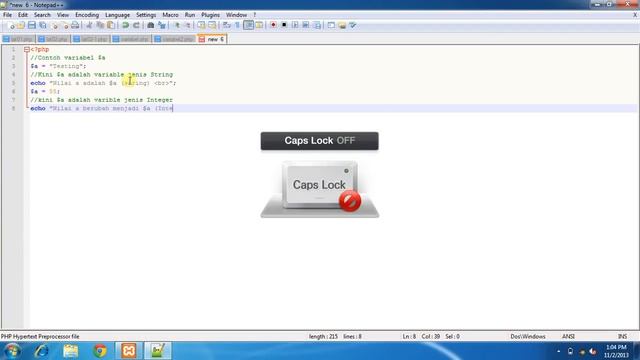The width and height of the screenshot is (640, 360).
Task: Click the Save All toolbar icon
Action: pyautogui.click(x=42, y=25)
